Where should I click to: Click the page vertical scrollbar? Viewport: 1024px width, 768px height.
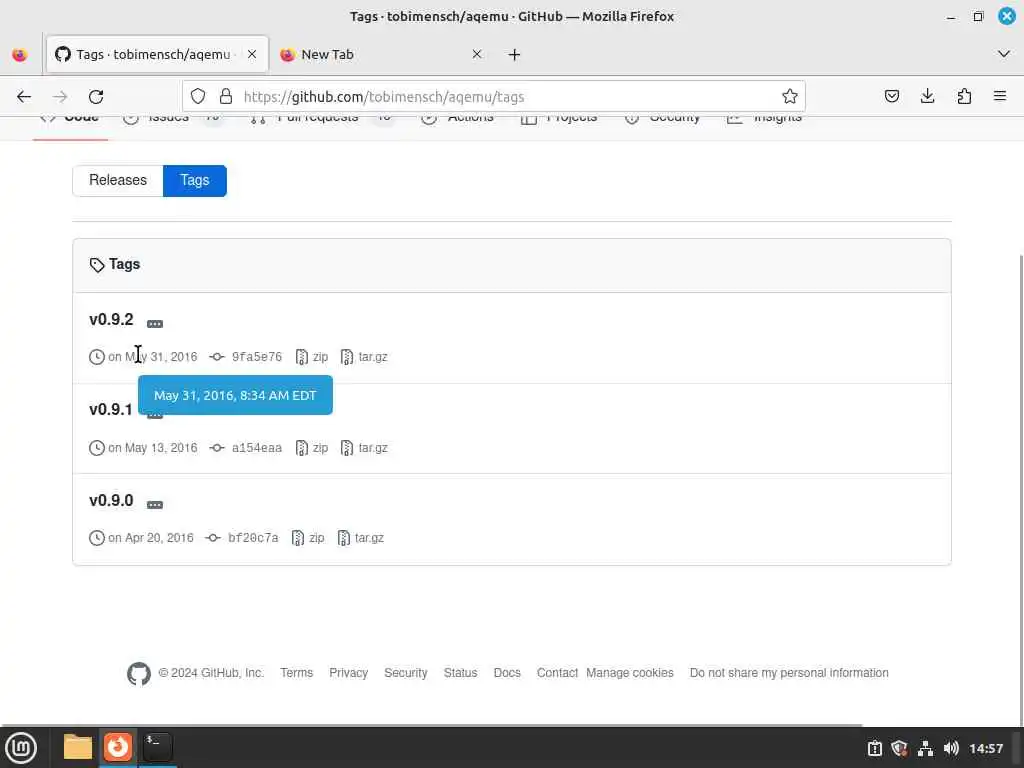click(1020, 490)
